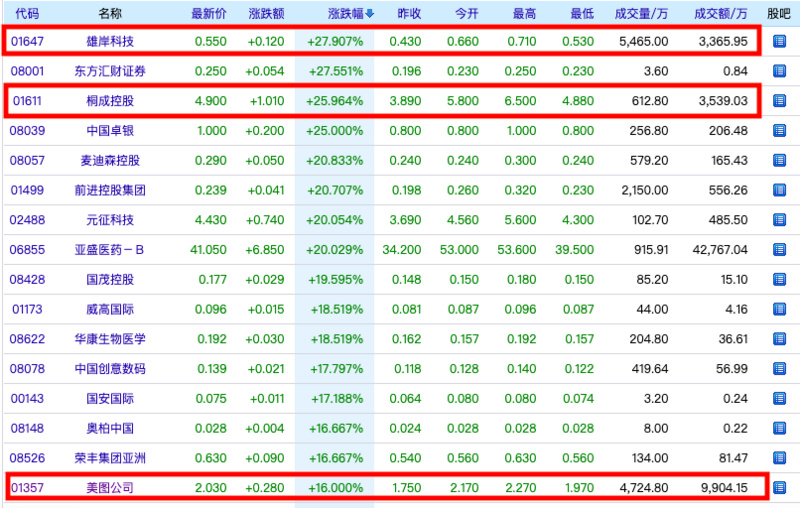Open 雄岸科技 stock name link
The height and width of the screenshot is (508, 800).
pos(110,41)
